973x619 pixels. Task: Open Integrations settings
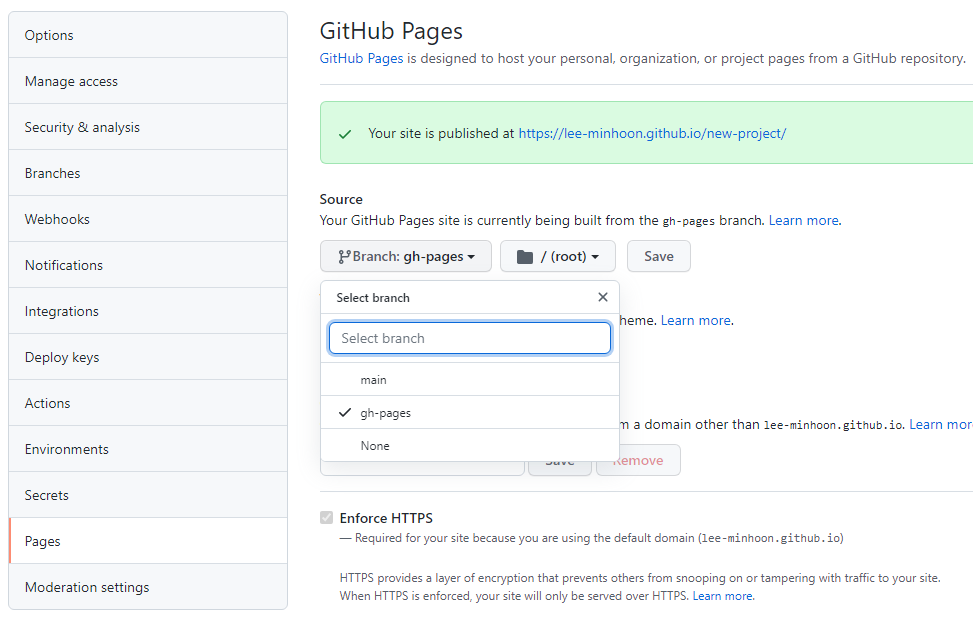pyautogui.click(x=148, y=311)
